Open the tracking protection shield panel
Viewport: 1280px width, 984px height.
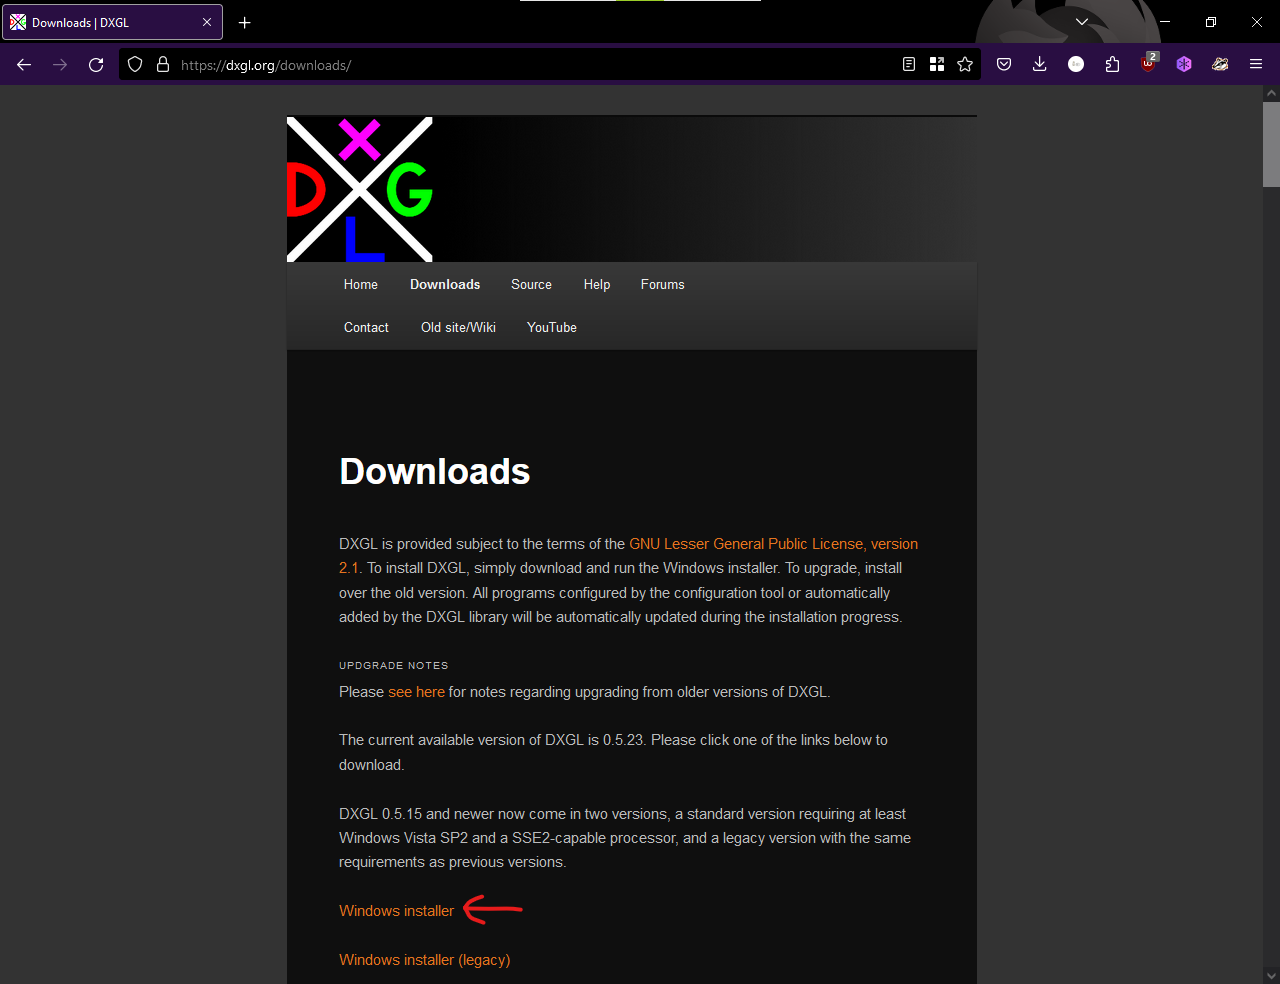click(135, 65)
